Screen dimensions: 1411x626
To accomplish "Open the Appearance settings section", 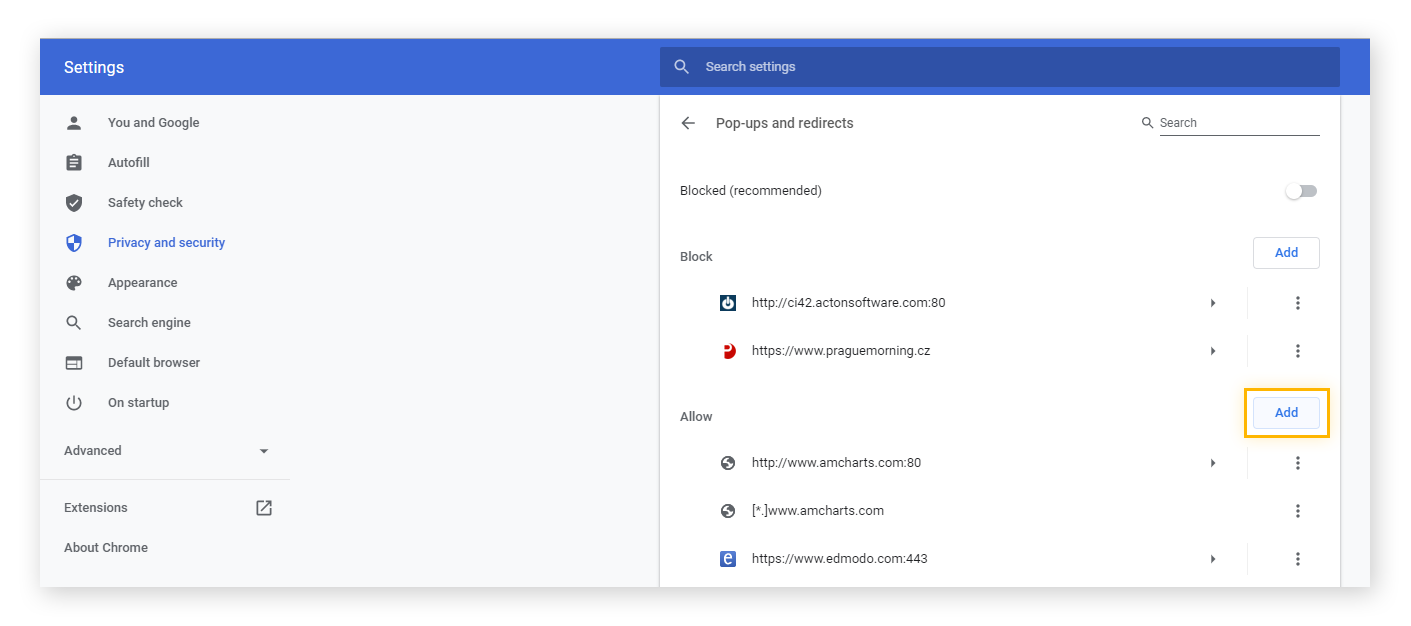I will [143, 282].
